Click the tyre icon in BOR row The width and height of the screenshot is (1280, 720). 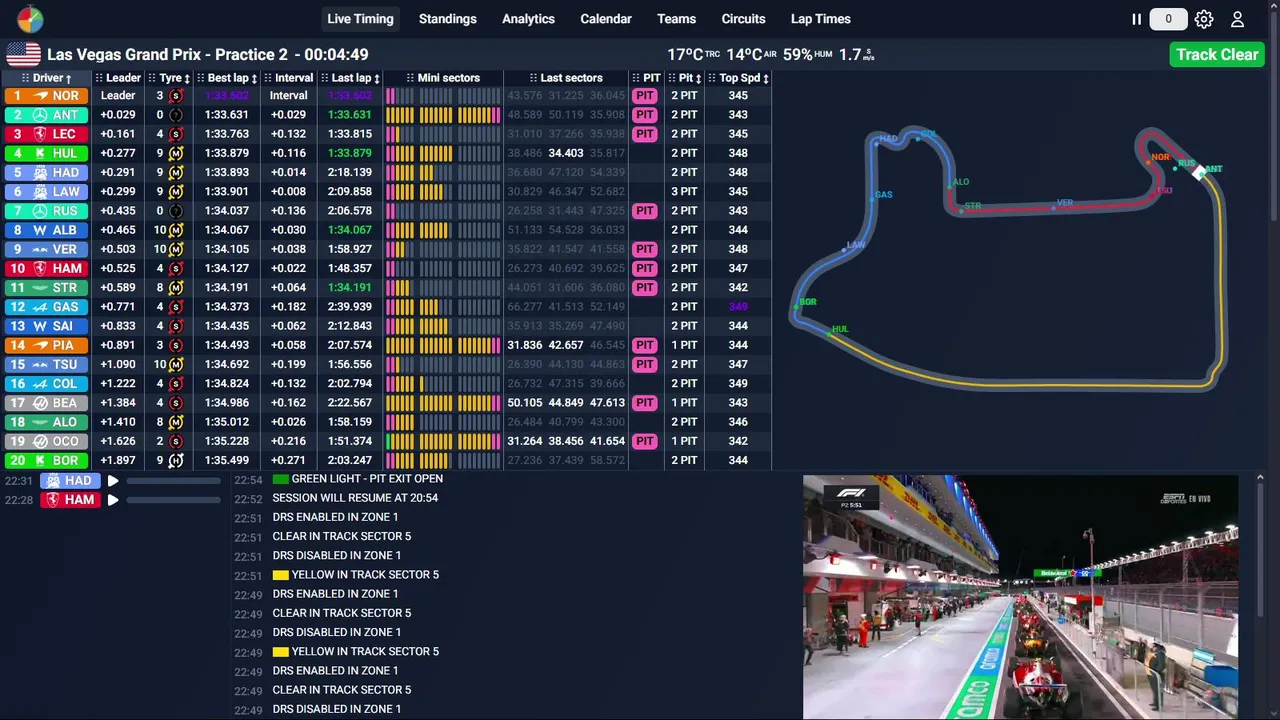click(176, 460)
